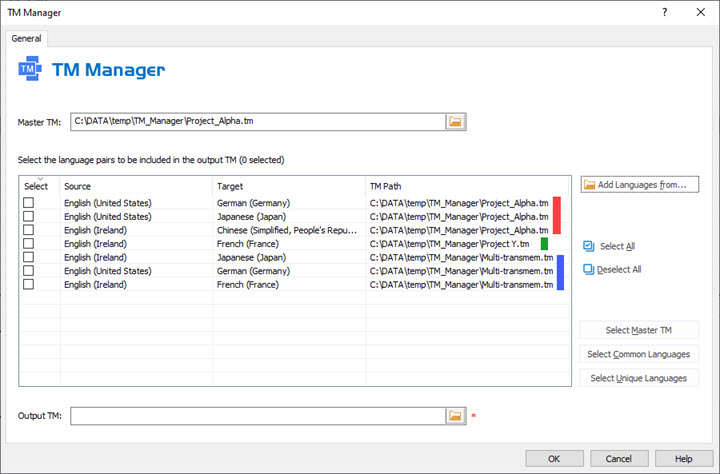Check the English to German Project_Alpha row
The image size is (720, 474).
[x=29, y=203]
